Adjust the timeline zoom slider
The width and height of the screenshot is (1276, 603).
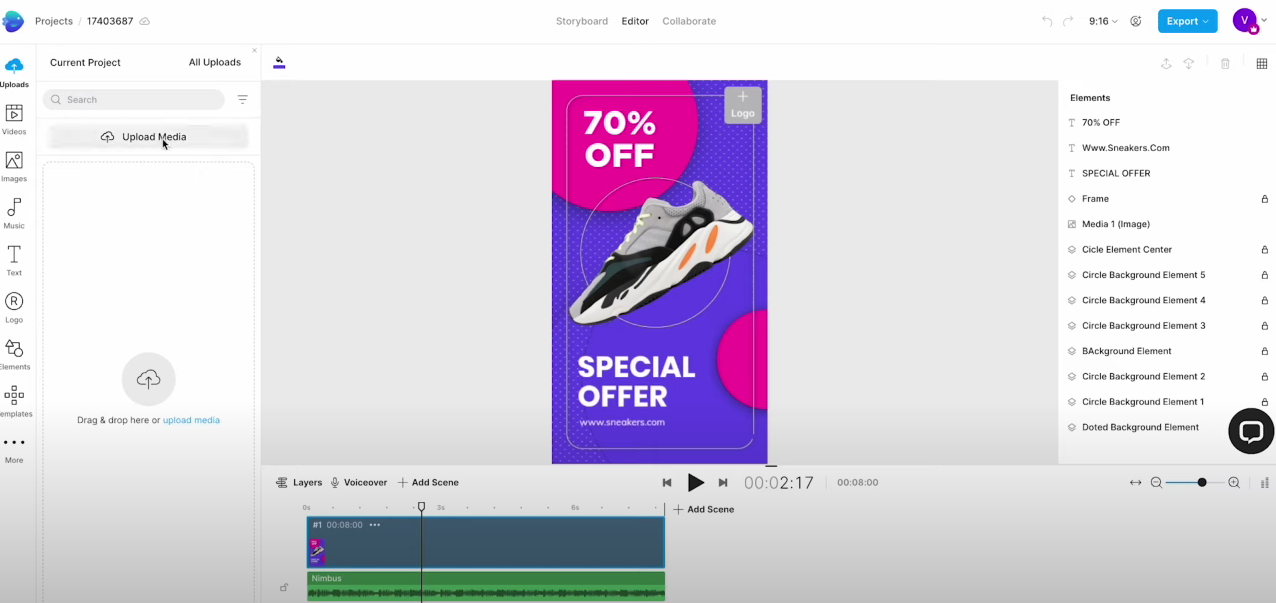point(1202,483)
